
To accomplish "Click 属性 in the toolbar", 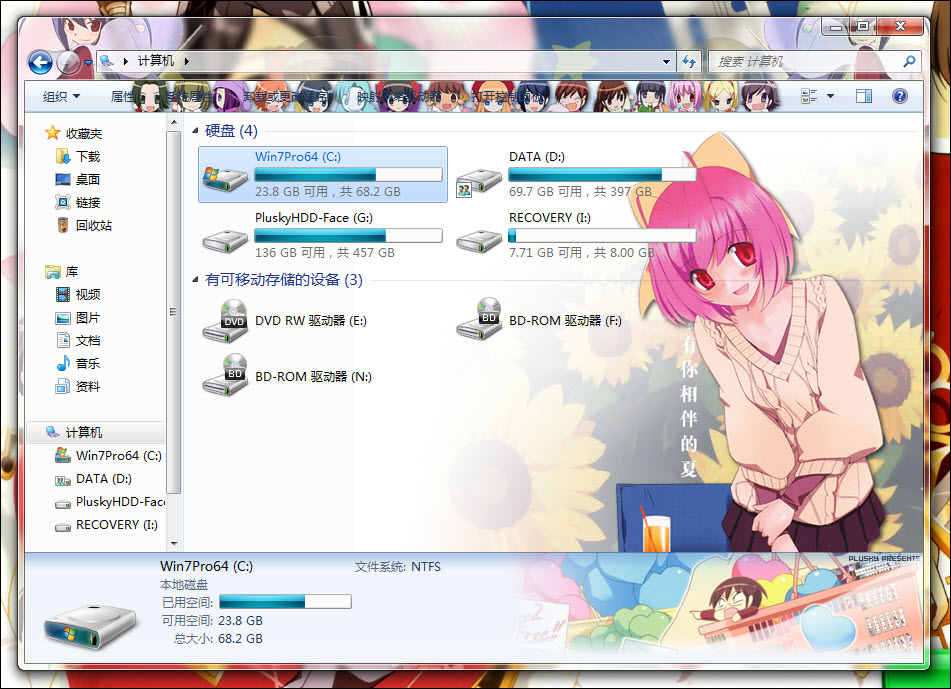I will 121,96.
